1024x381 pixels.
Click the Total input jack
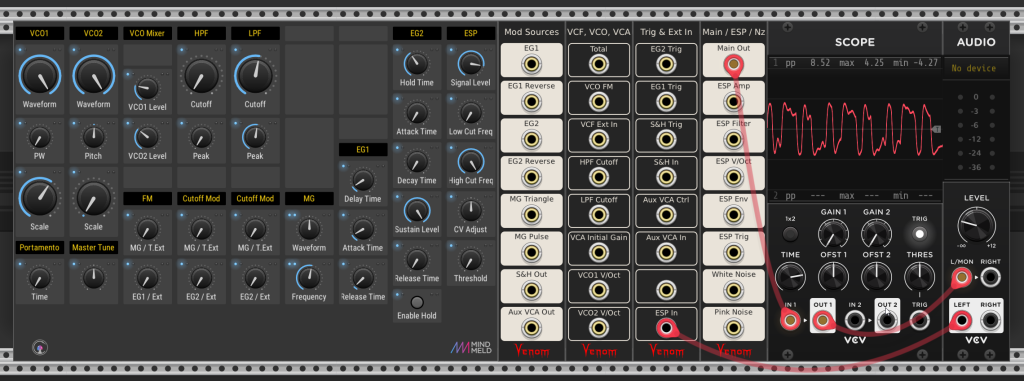point(598,64)
